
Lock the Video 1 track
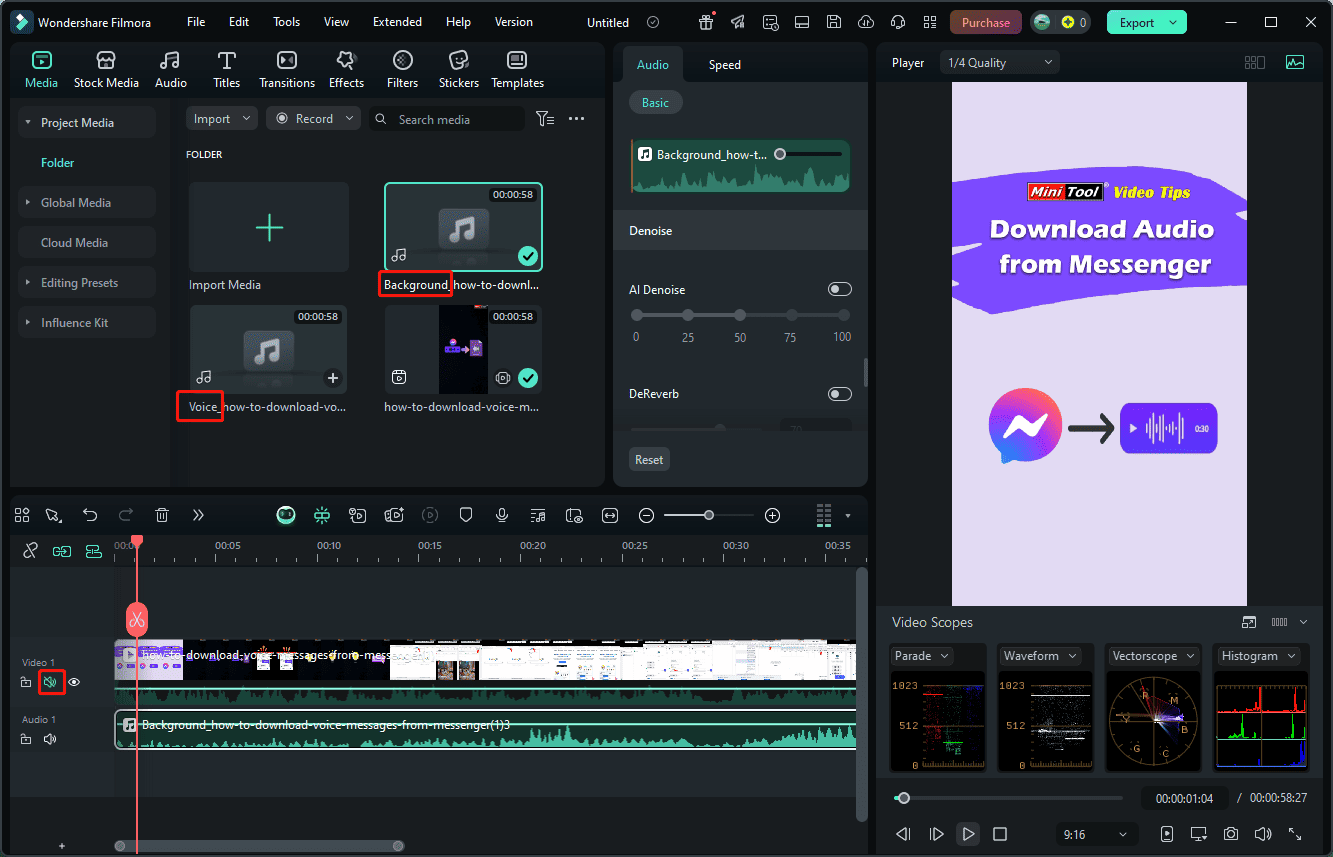pos(26,682)
